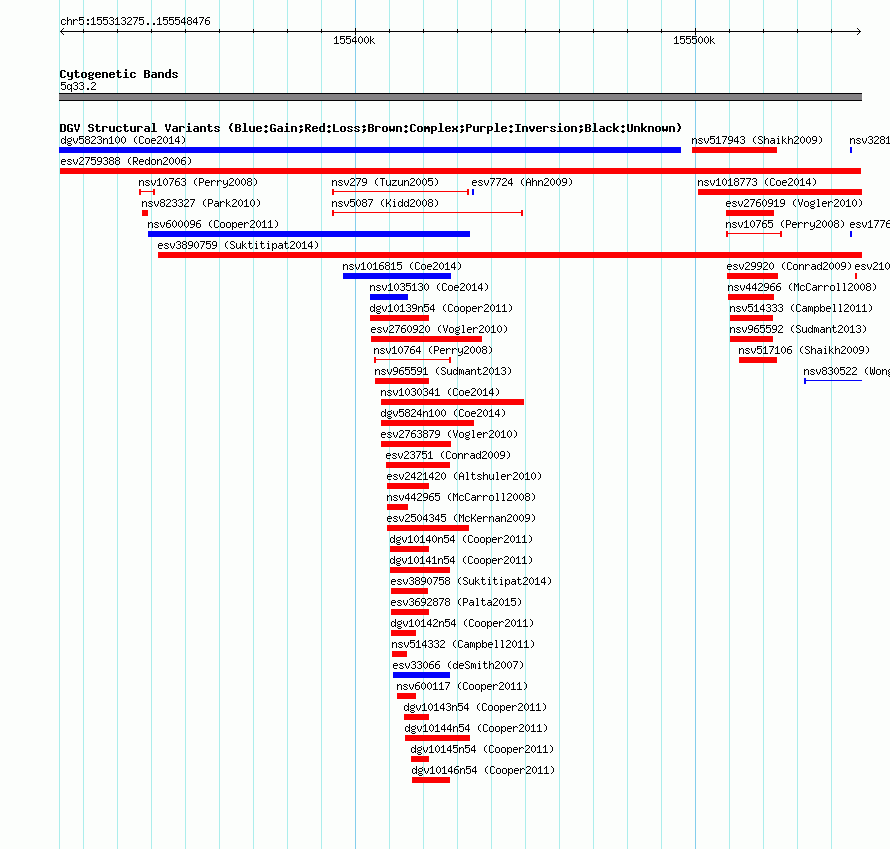Click the grey 5q33.2 cytogenetic band bar
The width and height of the screenshot is (890, 849).
460,97
